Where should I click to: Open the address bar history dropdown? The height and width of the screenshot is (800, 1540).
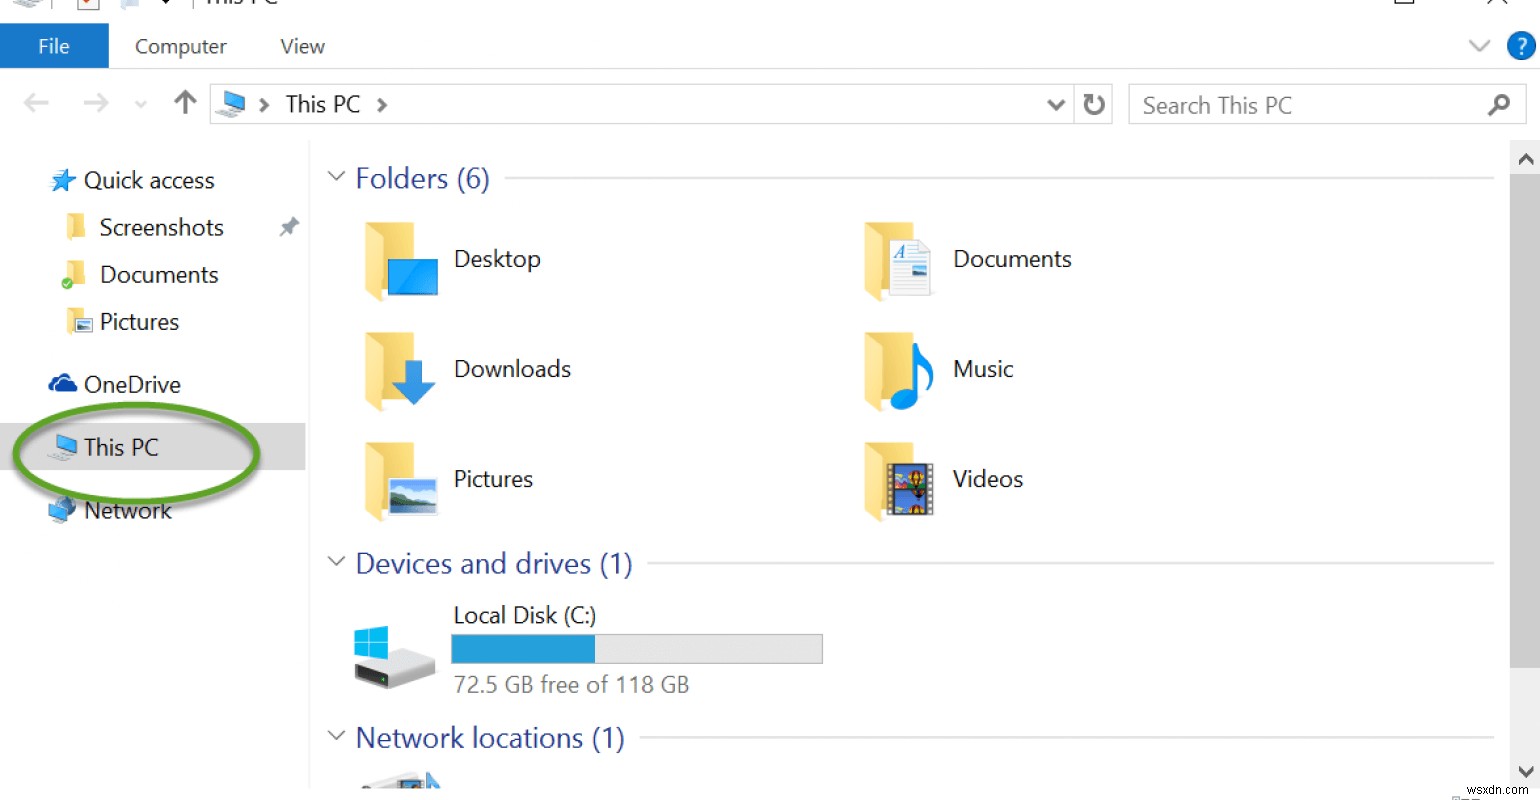[1056, 104]
